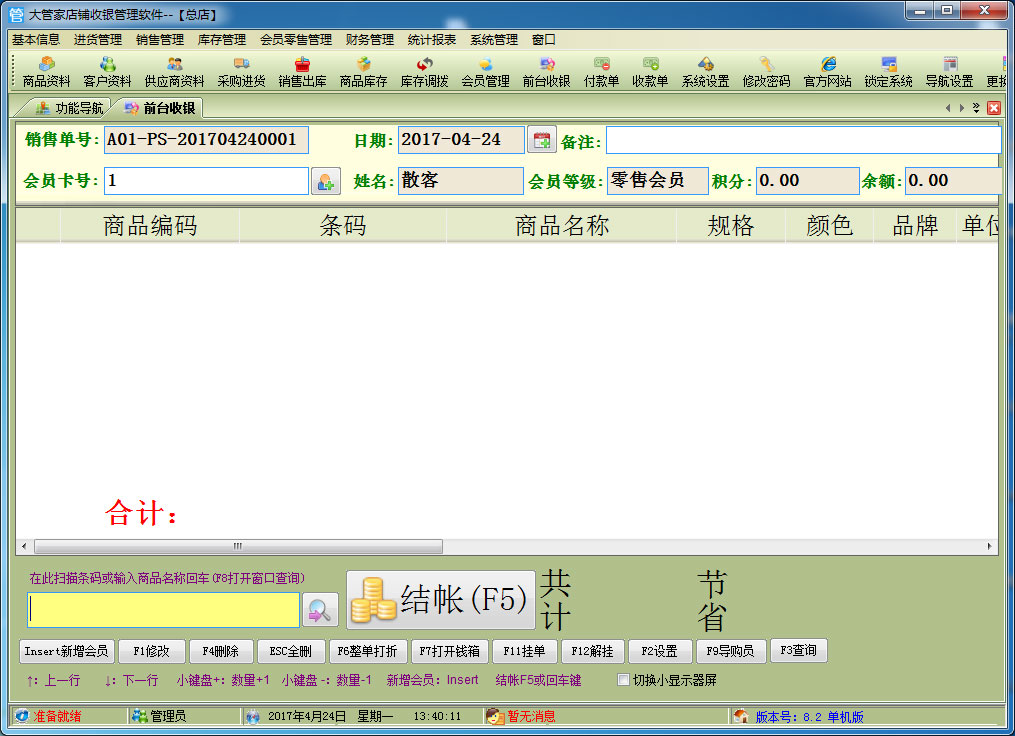This screenshot has width=1015, height=736.
Task: Click 暂无消息 in status bar
Action: (531, 716)
